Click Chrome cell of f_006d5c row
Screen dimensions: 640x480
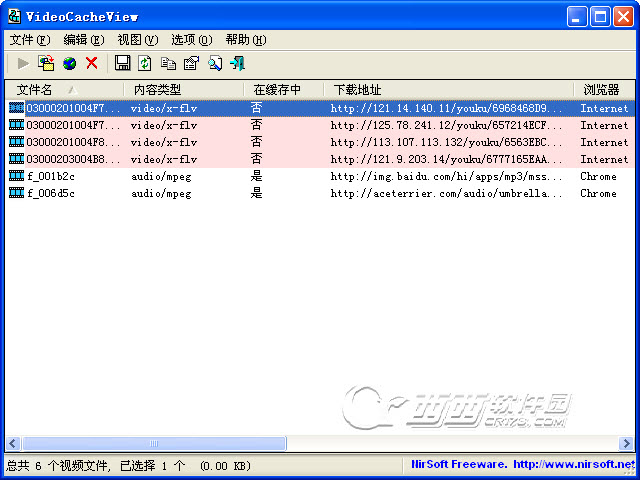pyautogui.click(x=598, y=193)
